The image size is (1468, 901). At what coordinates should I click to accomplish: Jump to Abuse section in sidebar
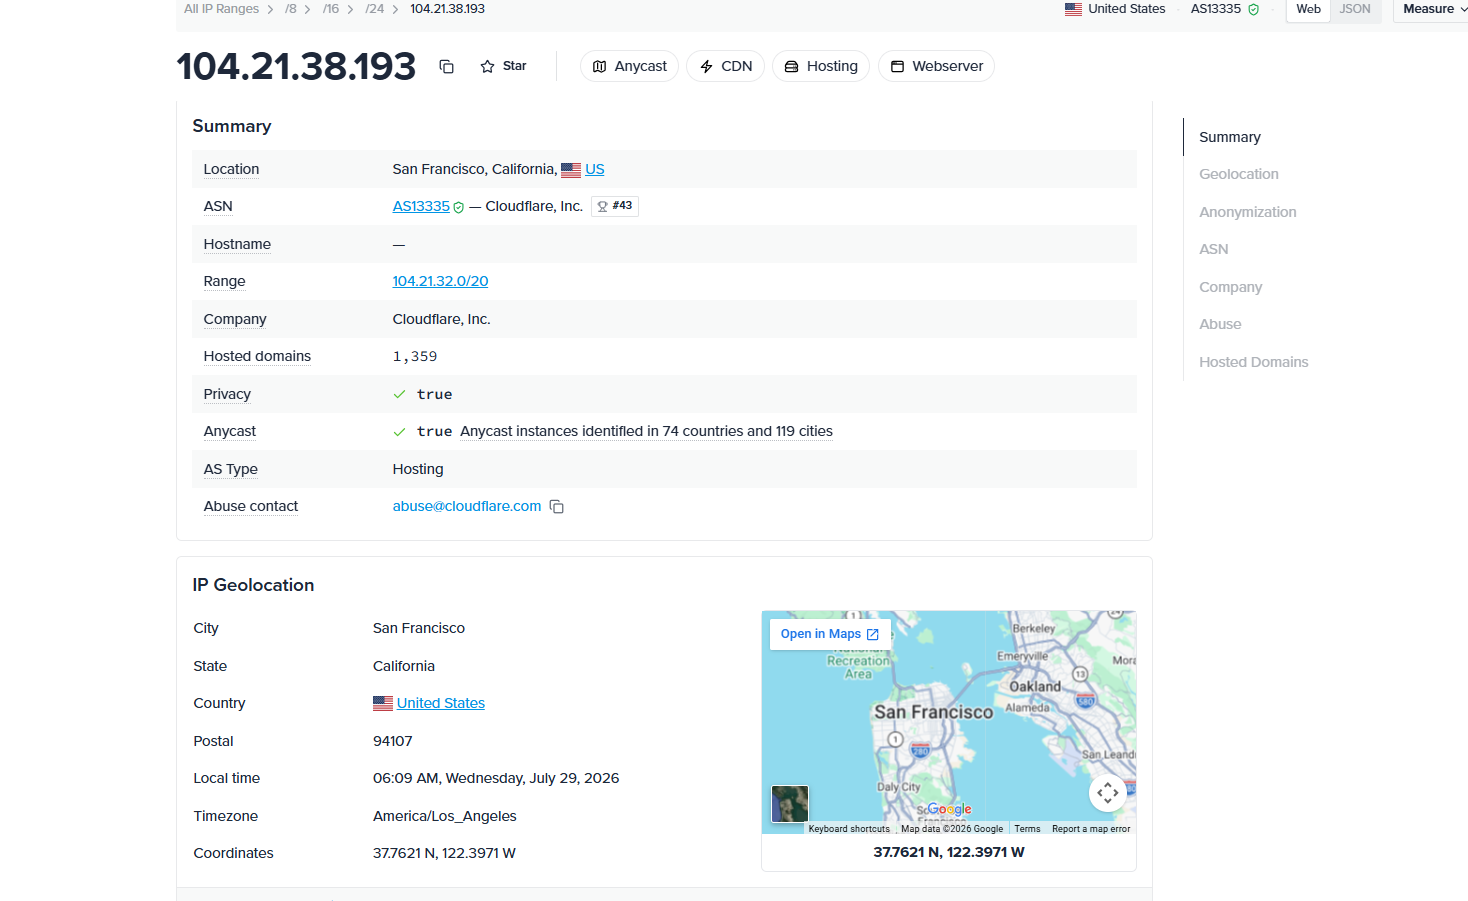[x=1220, y=324]
